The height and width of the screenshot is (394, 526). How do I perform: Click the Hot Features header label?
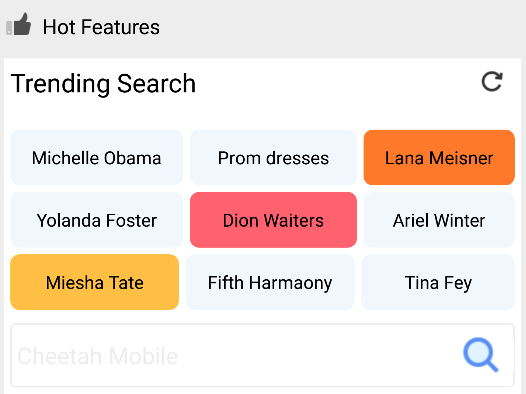coord(101,27)
